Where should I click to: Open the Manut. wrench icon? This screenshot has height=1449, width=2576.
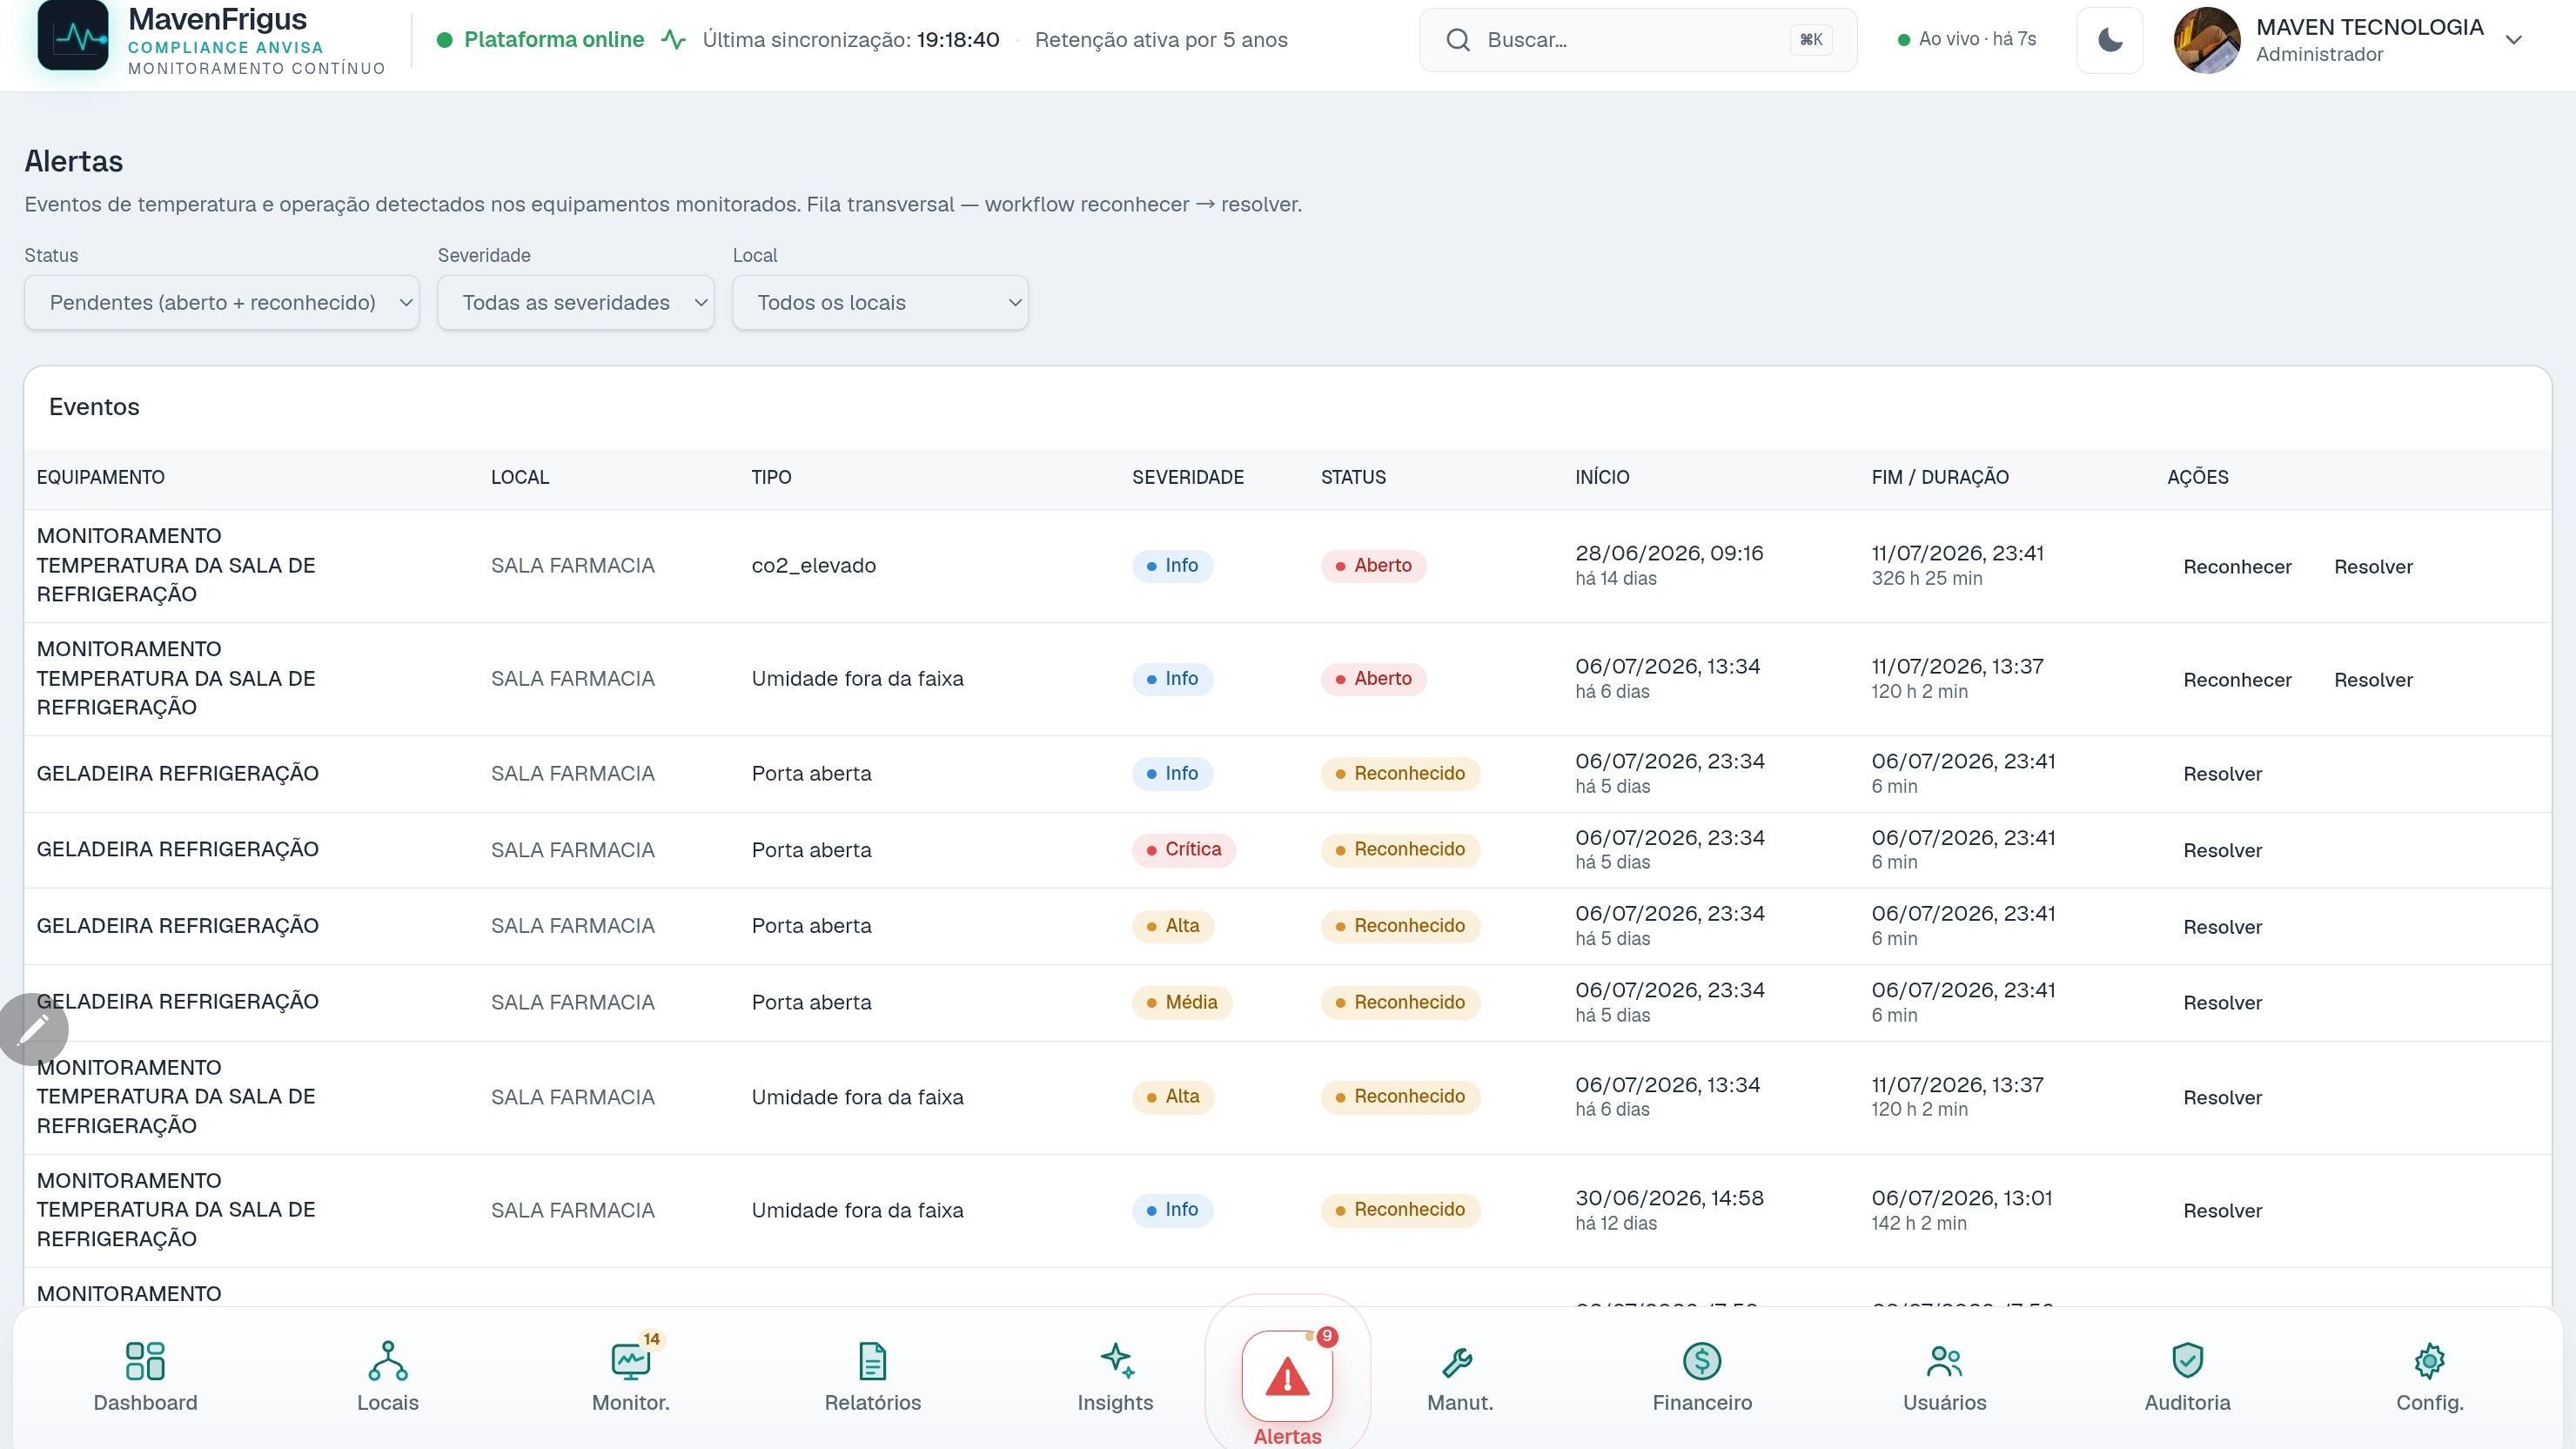(x=1458, y=1360)
